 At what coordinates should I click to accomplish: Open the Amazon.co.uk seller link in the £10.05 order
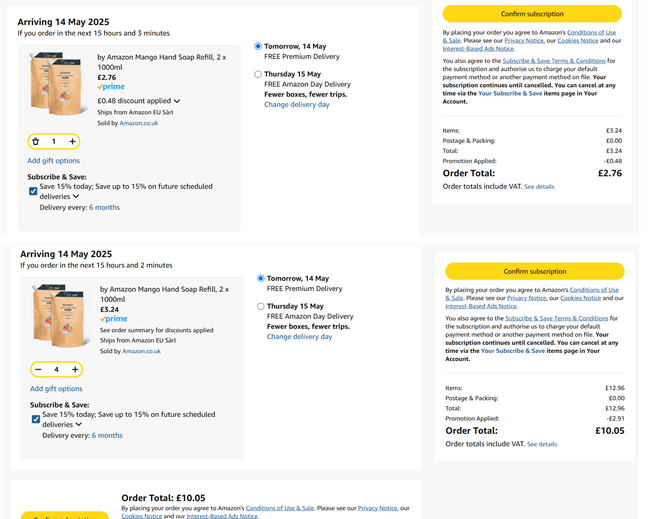pos(141,351)
